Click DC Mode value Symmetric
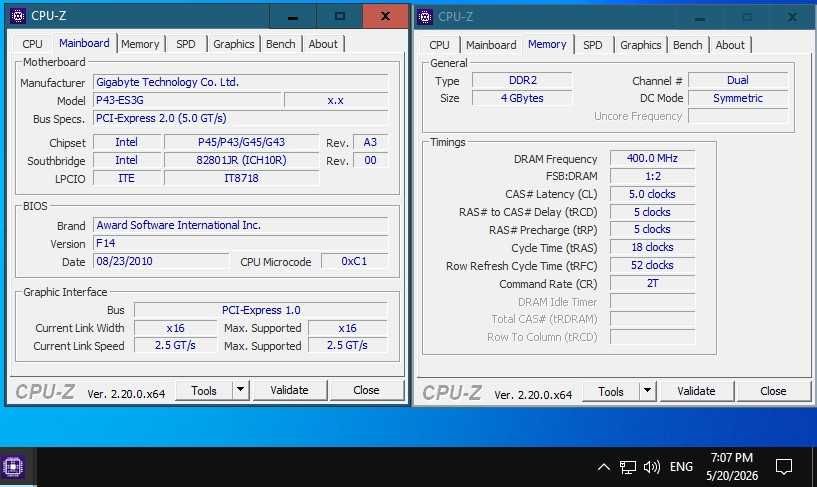The width and height of the screenshot is (817, 487). [738, 98]
